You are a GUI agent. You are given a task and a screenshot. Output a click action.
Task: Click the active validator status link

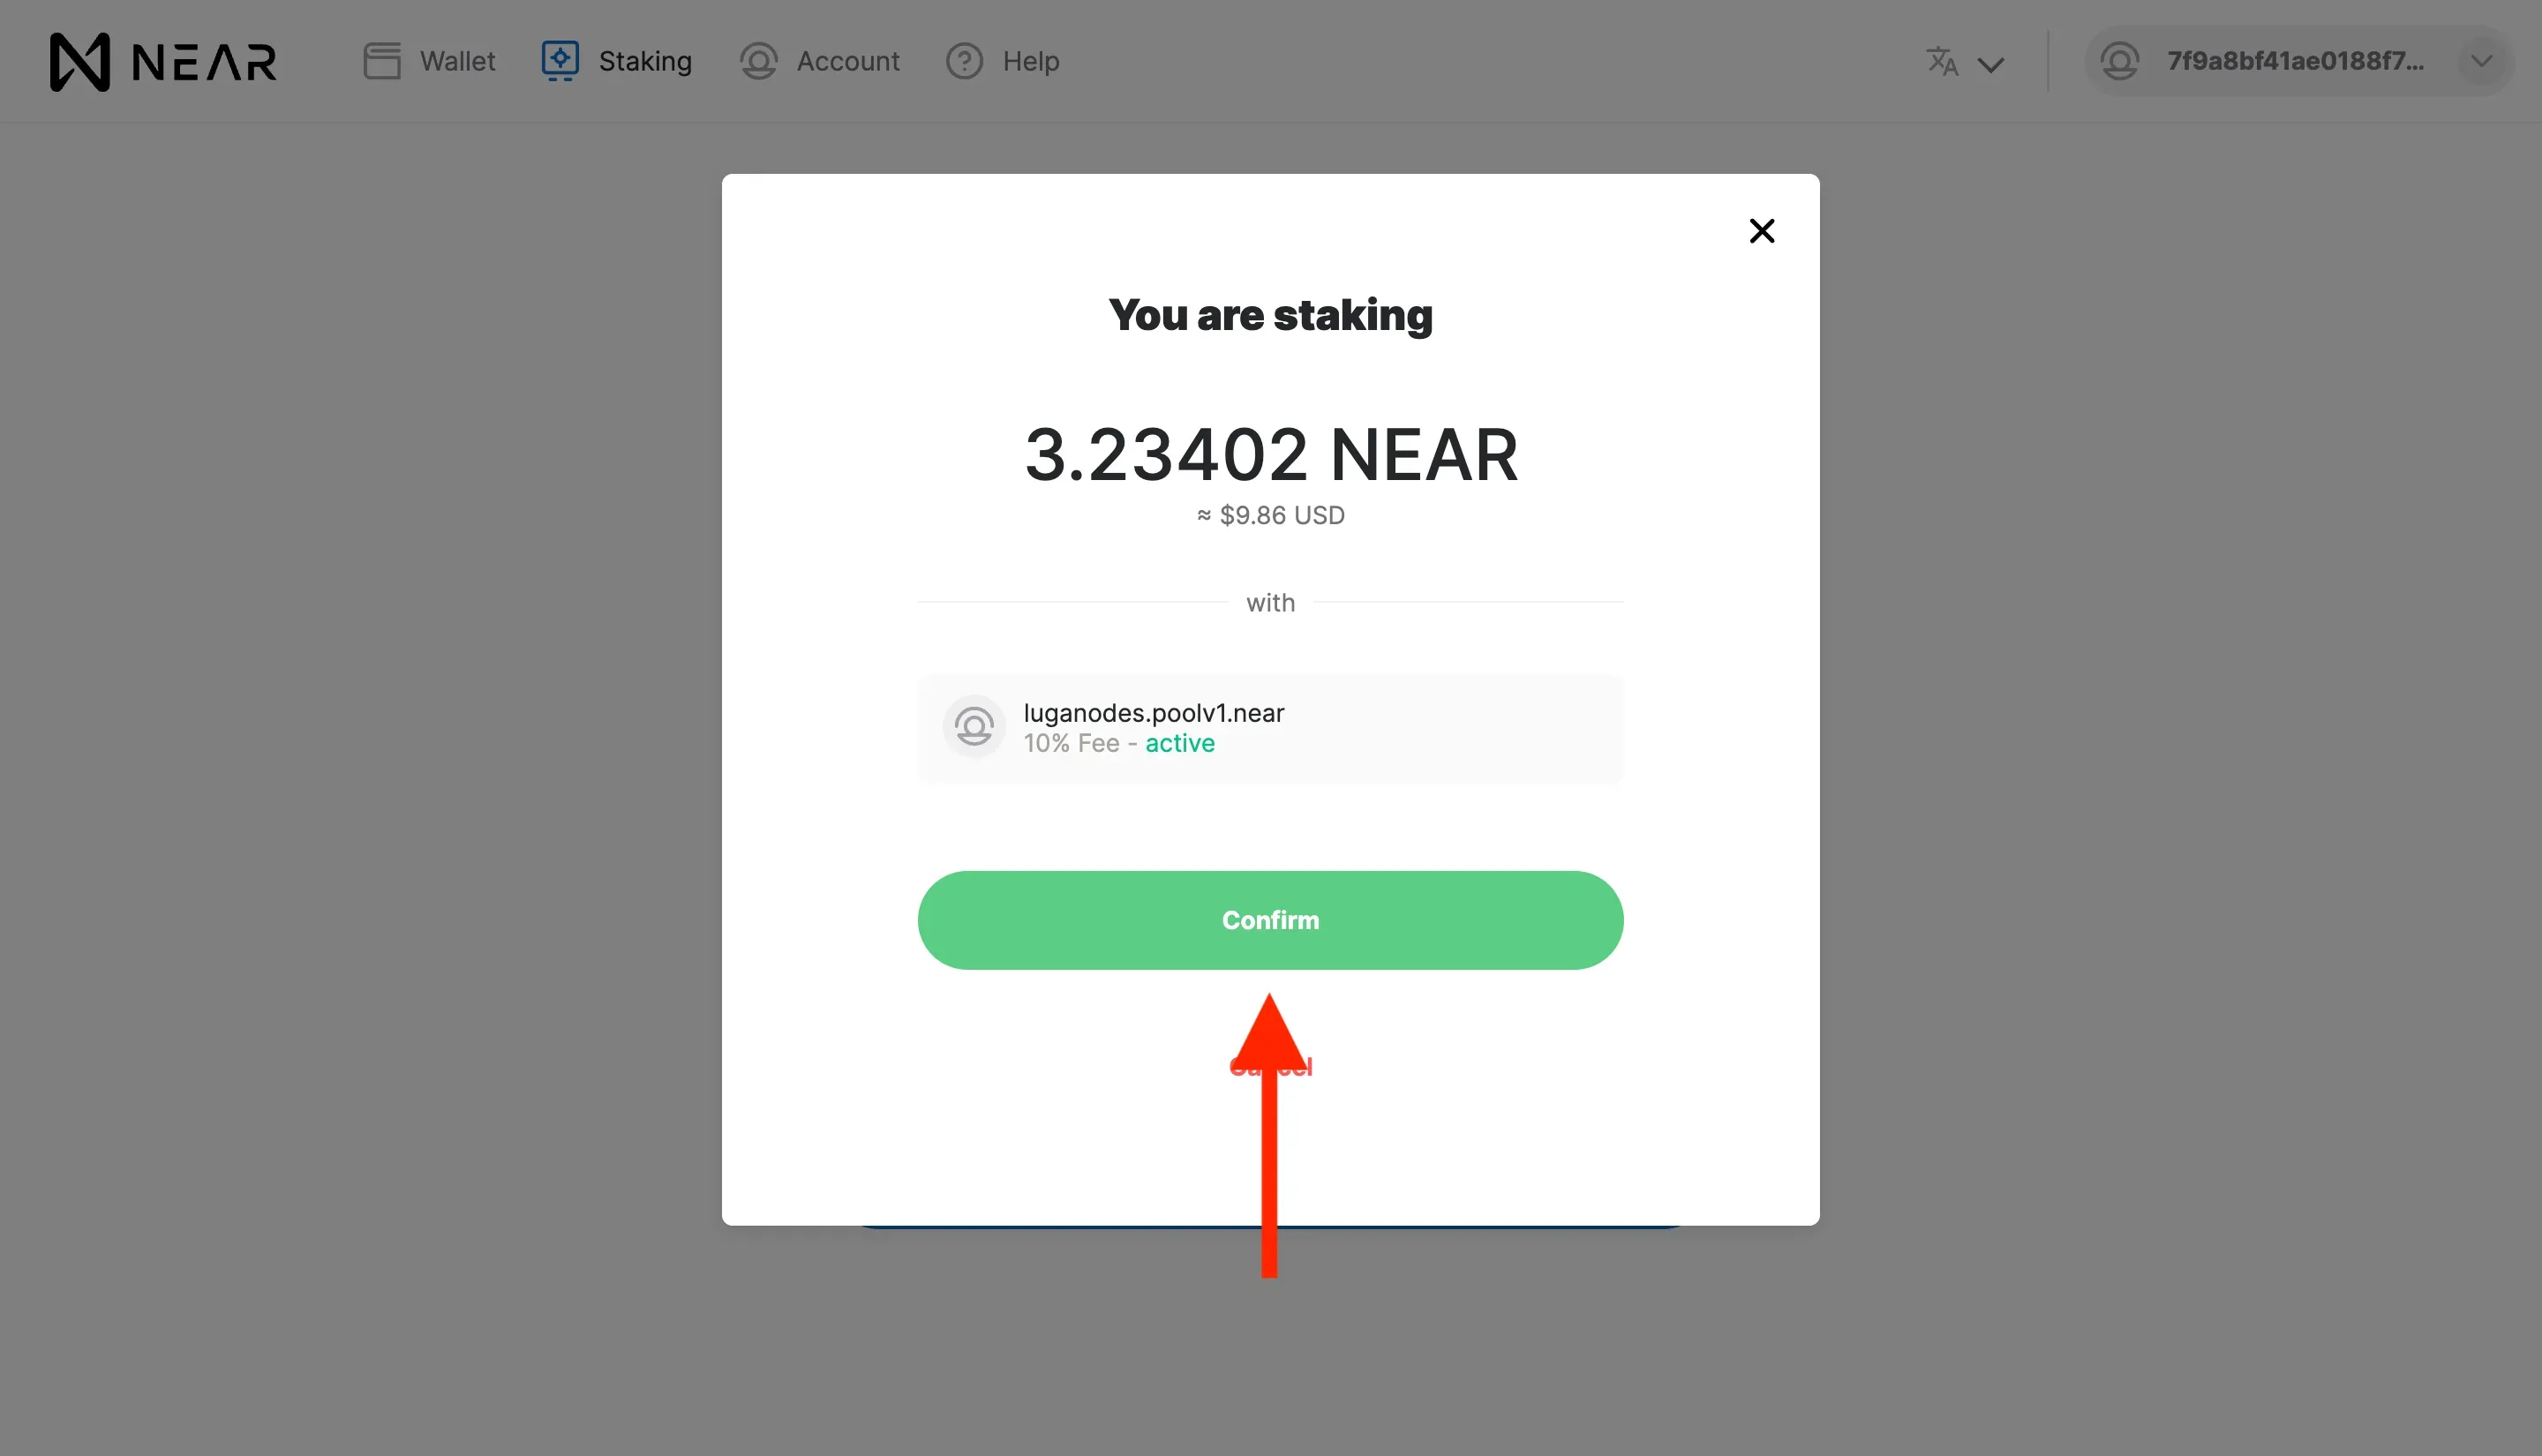coord(1180,742)
